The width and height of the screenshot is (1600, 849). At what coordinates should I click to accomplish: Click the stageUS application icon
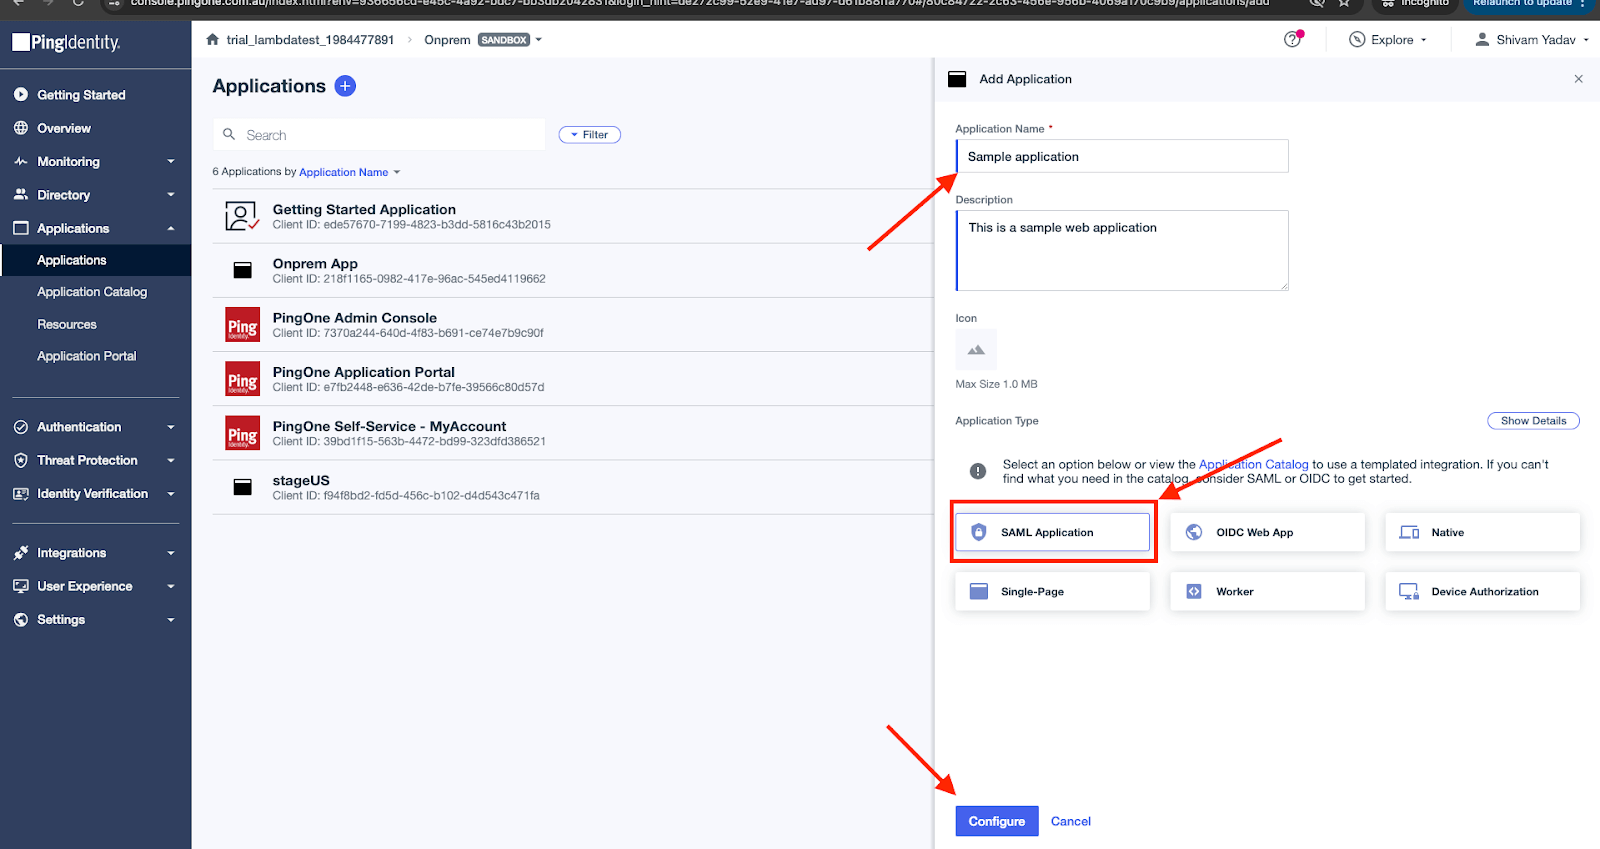[x=242, y=487]
